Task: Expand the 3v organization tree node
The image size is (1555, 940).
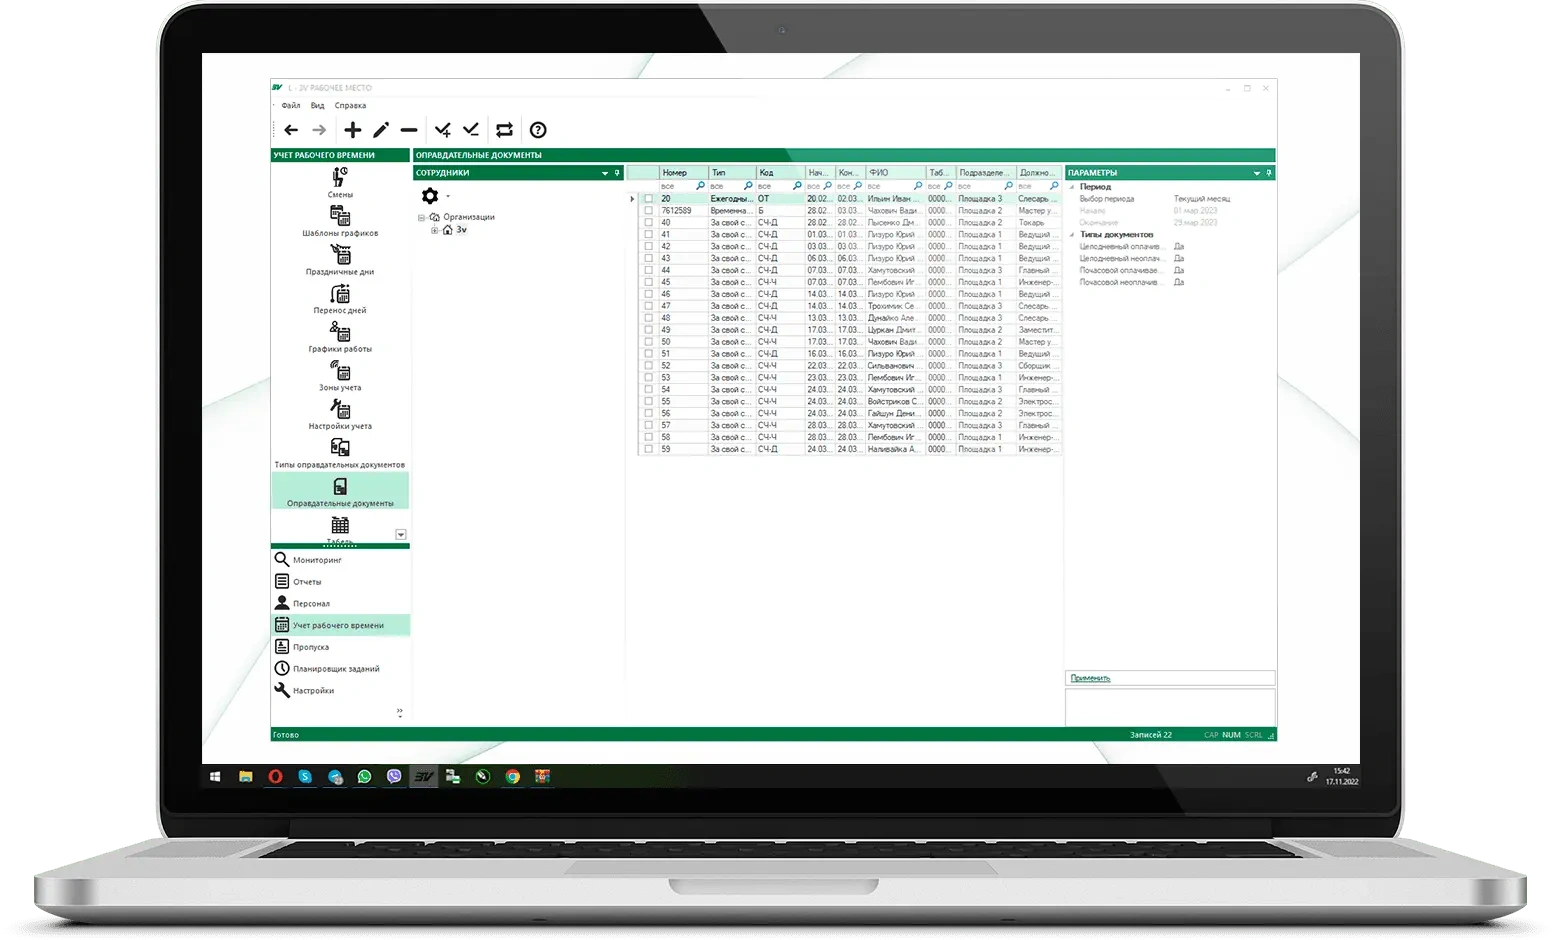Action: pyautogui.click(x=435, y=230)
